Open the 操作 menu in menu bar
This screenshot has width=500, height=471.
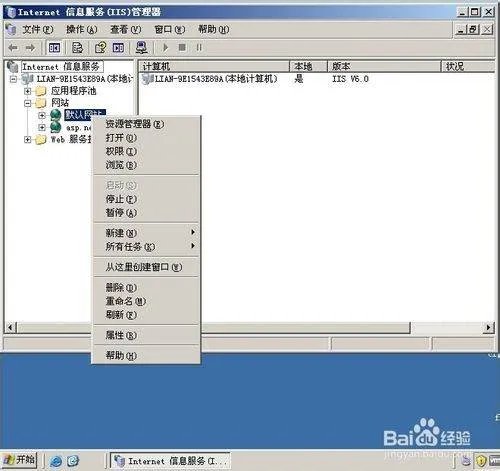coord(82,29)
